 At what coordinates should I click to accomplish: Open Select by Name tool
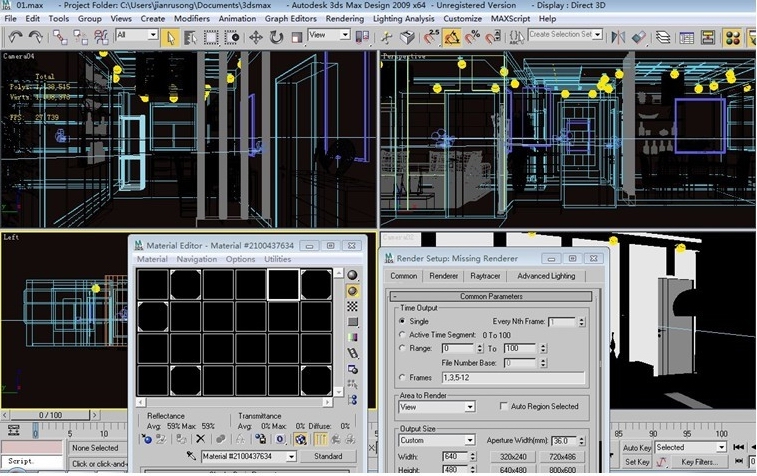(190, 37)
